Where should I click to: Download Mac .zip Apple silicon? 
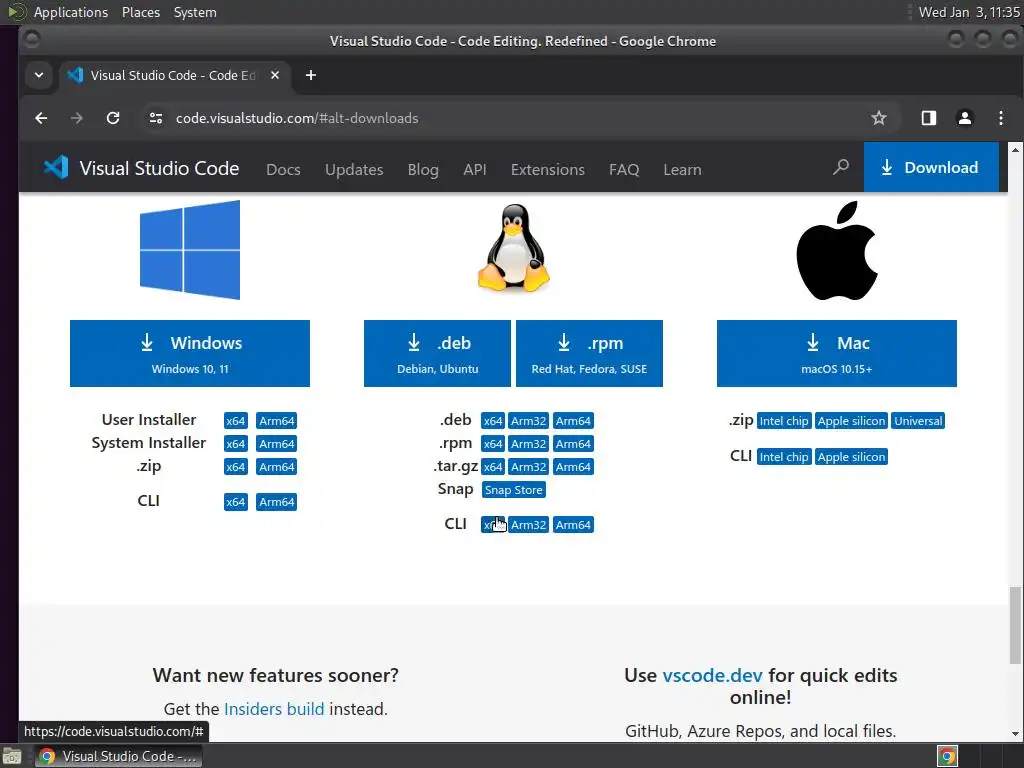click(852, 421)
